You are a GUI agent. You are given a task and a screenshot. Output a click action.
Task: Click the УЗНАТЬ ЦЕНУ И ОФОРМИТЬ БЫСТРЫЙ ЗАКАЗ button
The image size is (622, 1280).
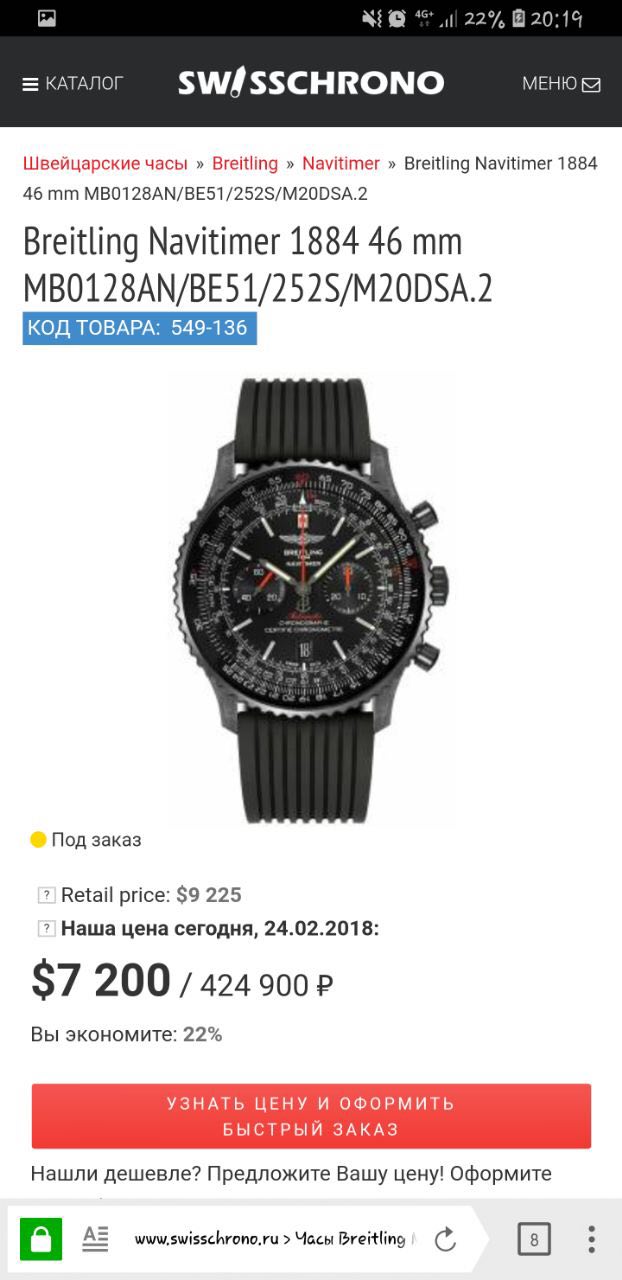[x=311, y=1116]
